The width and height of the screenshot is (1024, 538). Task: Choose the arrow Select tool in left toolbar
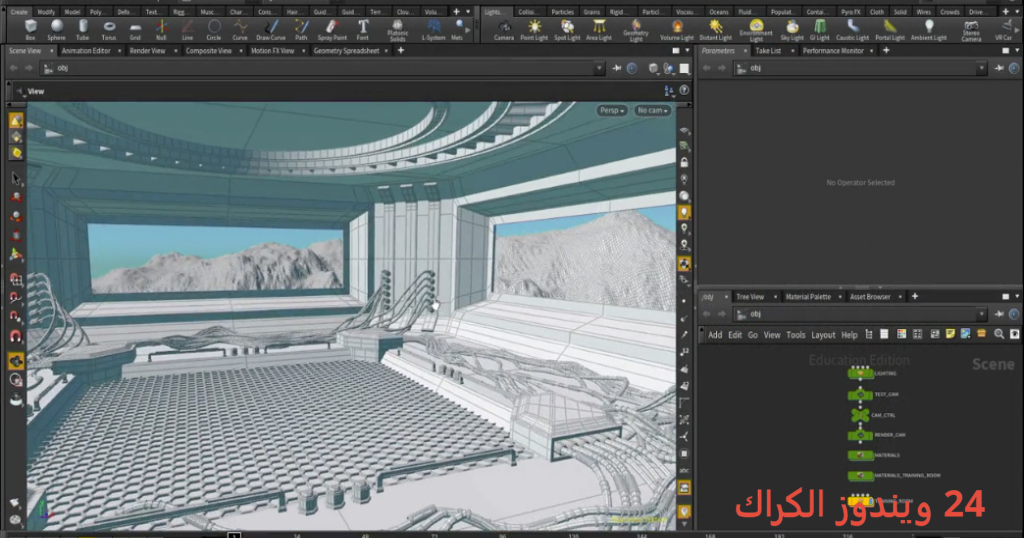[16, 178]
